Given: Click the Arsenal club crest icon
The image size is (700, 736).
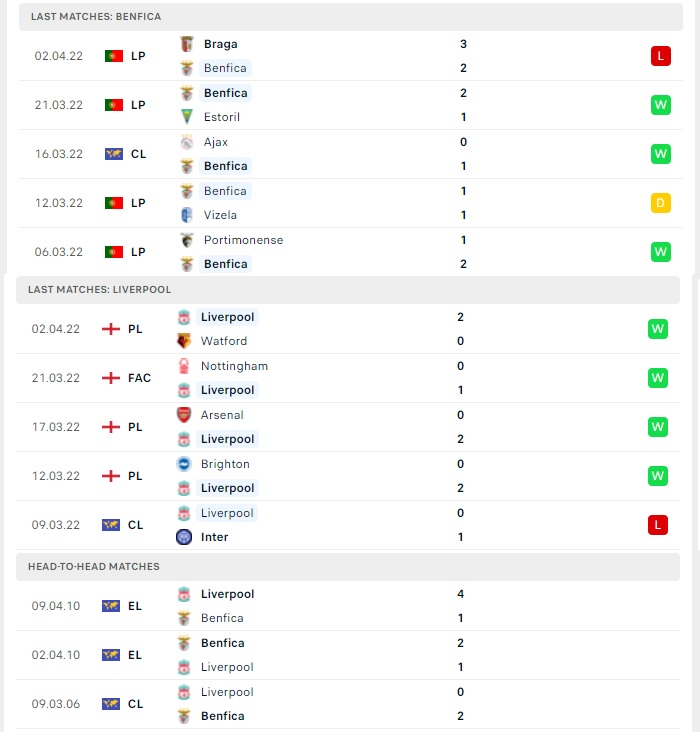Looking at the screenshot, I should [x=184, y=415].
